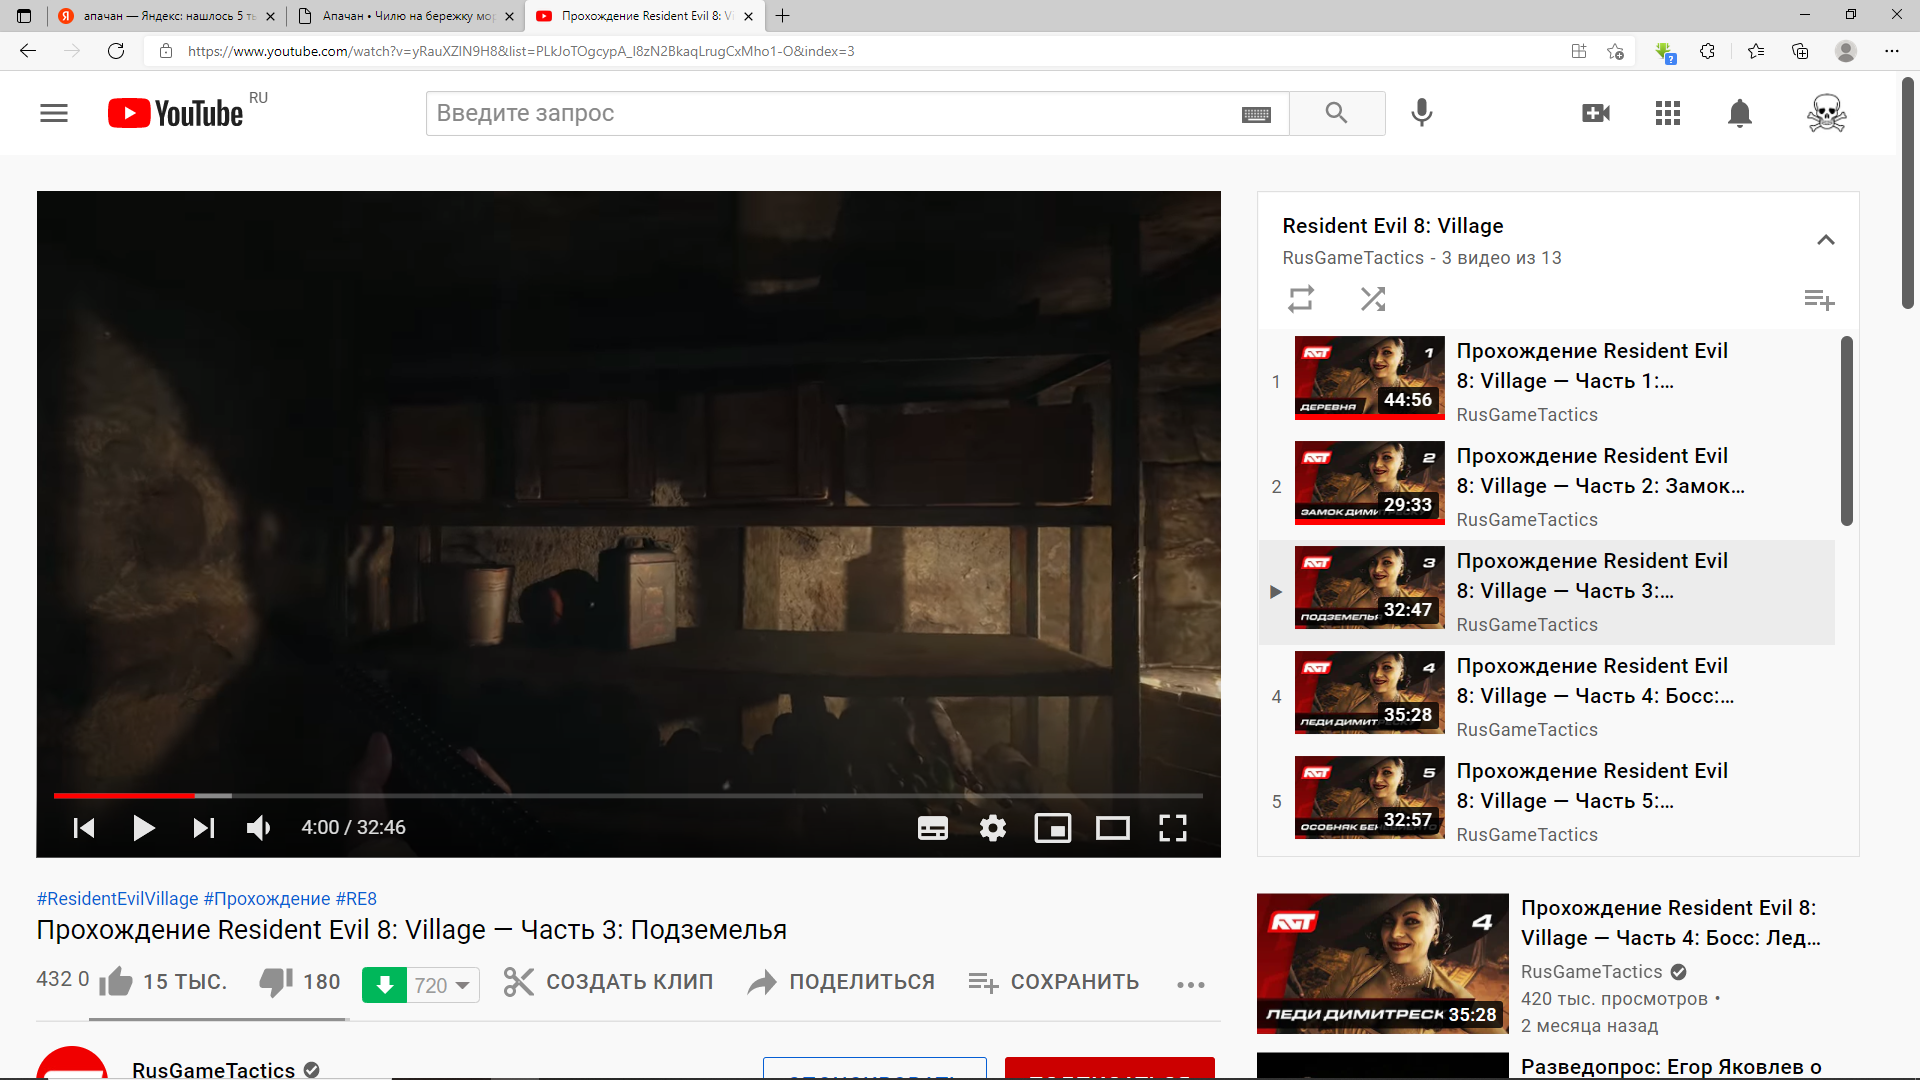Click the video progress bar

click(x=627, y=796)
